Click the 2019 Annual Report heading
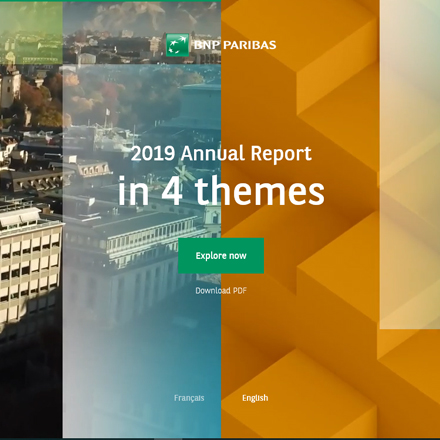The width and height of the screenshot is (440, 440). click(221, 153)
